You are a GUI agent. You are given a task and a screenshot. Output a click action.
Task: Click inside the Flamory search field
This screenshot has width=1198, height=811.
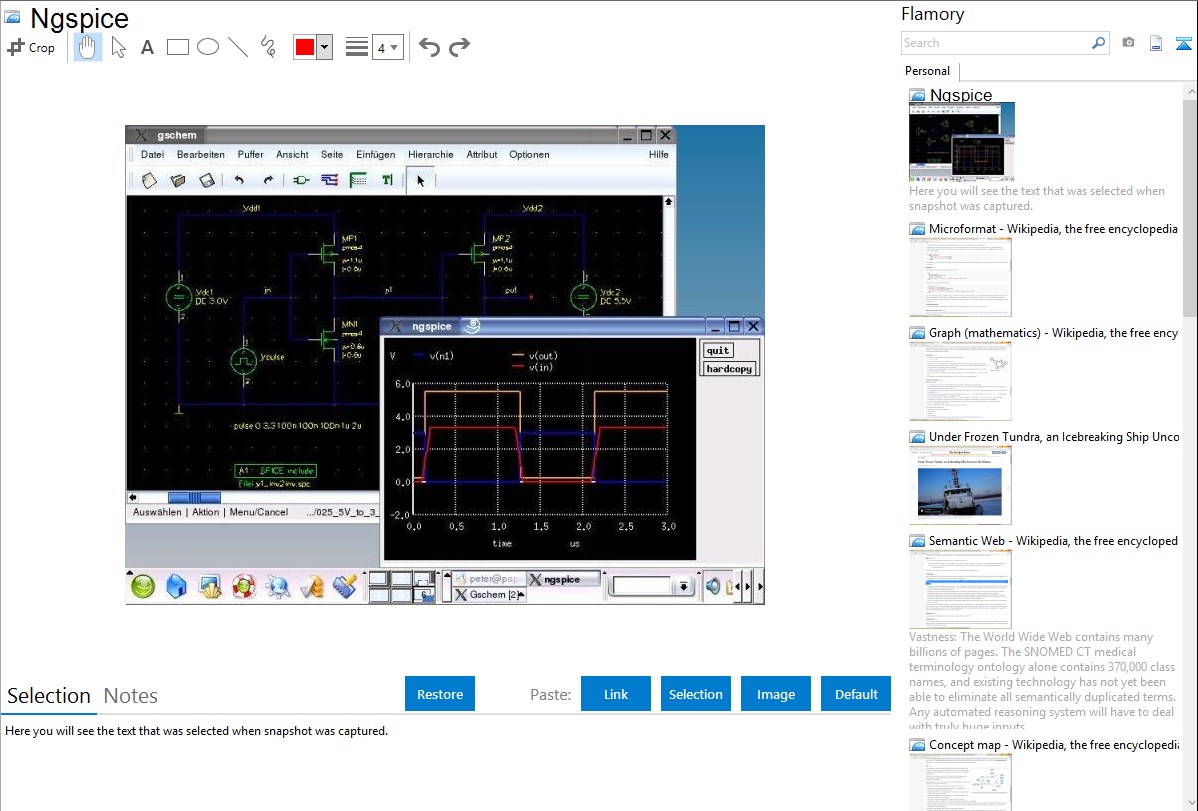click(x=995, y=43)
